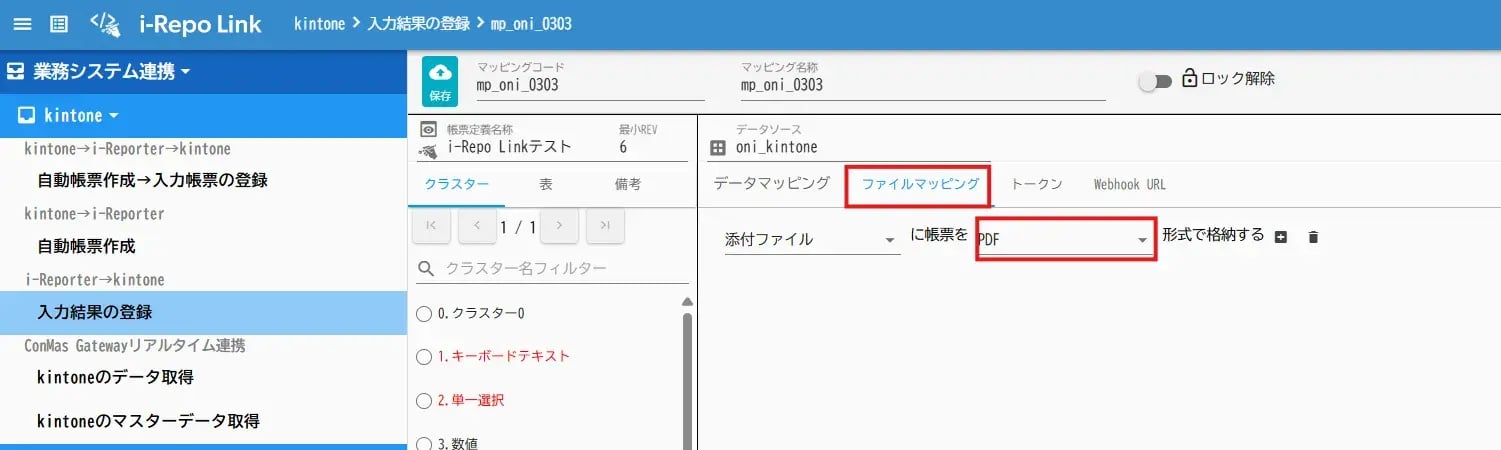This screenshot has height=450, width=1501.
Task: Select radio button 2.単一選択
Action: point(424,400)
